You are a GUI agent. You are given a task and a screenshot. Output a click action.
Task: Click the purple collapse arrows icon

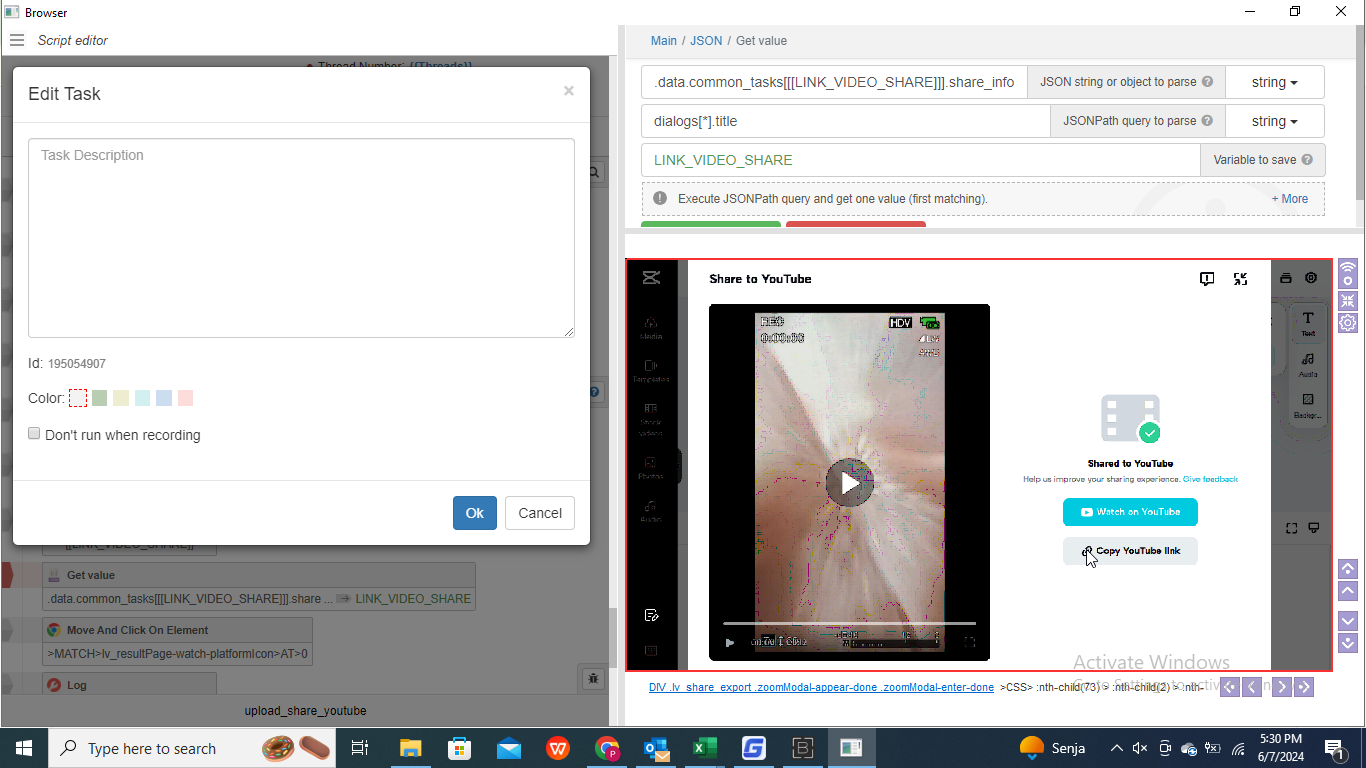click(1348, 300)
